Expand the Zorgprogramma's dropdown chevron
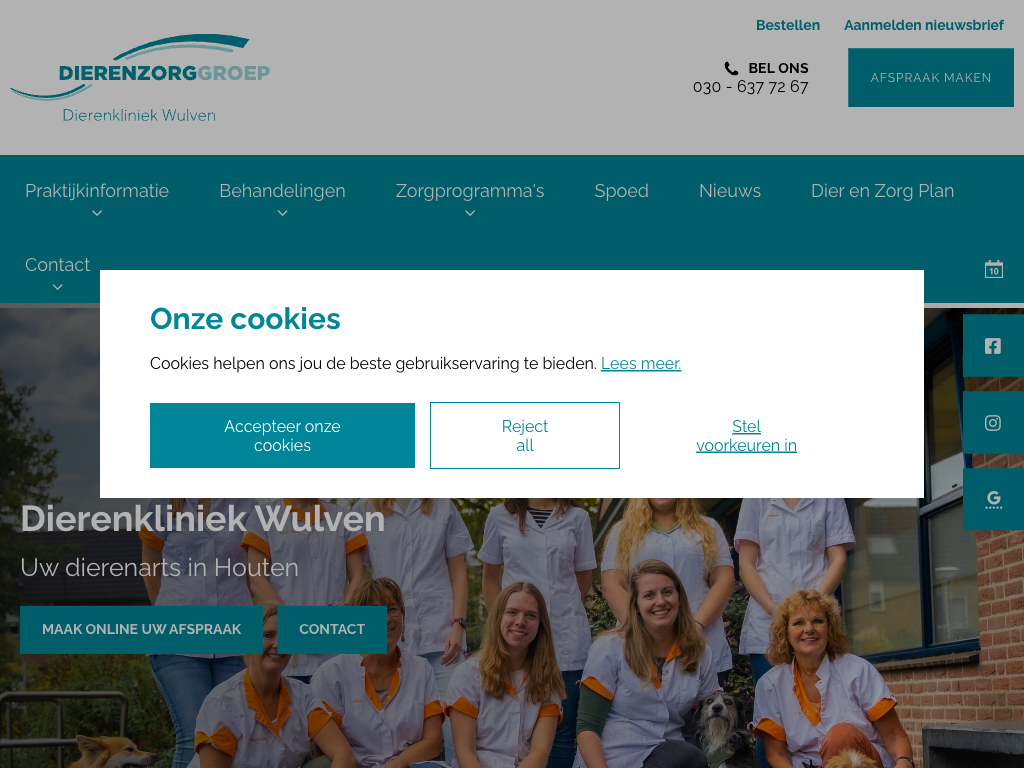This screenshot has height=768, width=1024. 470,213
